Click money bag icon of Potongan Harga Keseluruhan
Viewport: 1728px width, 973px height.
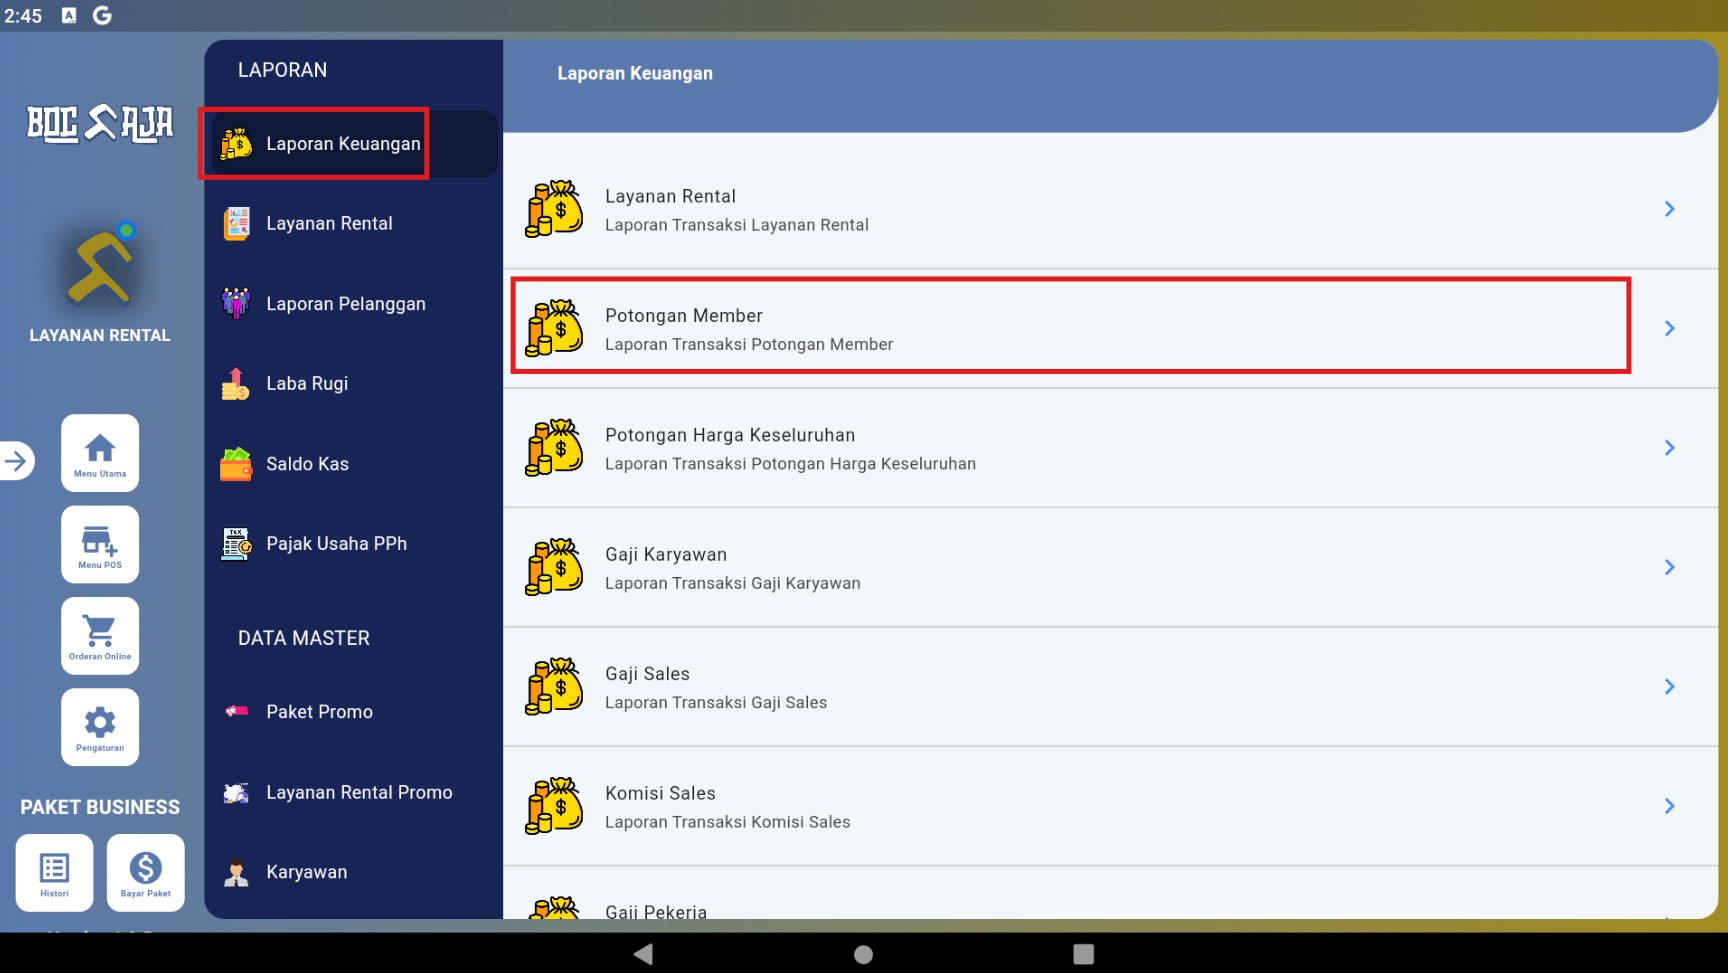554,448
